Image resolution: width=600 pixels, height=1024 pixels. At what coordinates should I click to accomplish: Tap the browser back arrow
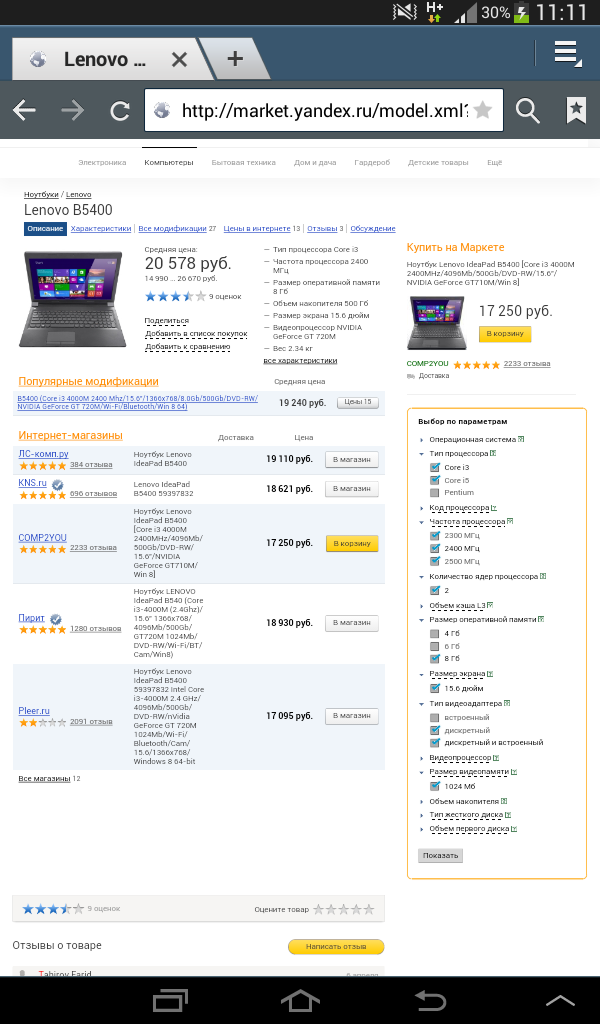(x=24, y=110)
